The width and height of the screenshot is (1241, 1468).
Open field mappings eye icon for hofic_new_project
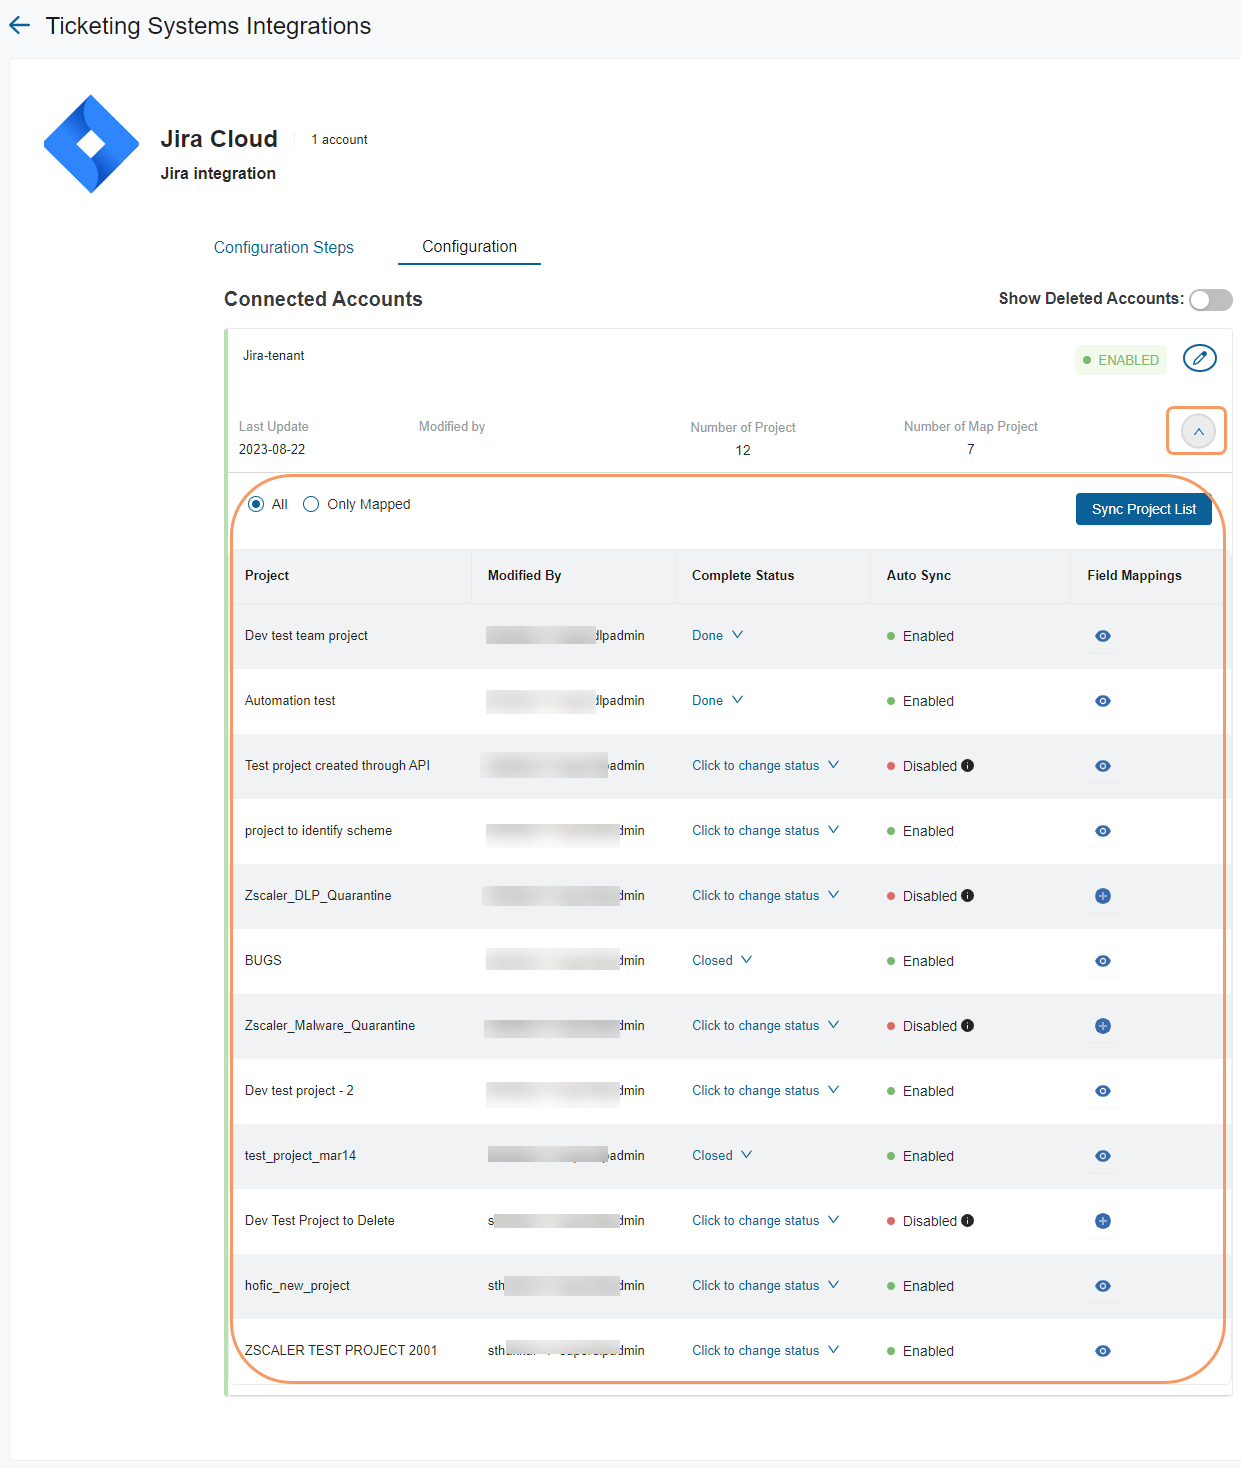coord(1102,1286)
